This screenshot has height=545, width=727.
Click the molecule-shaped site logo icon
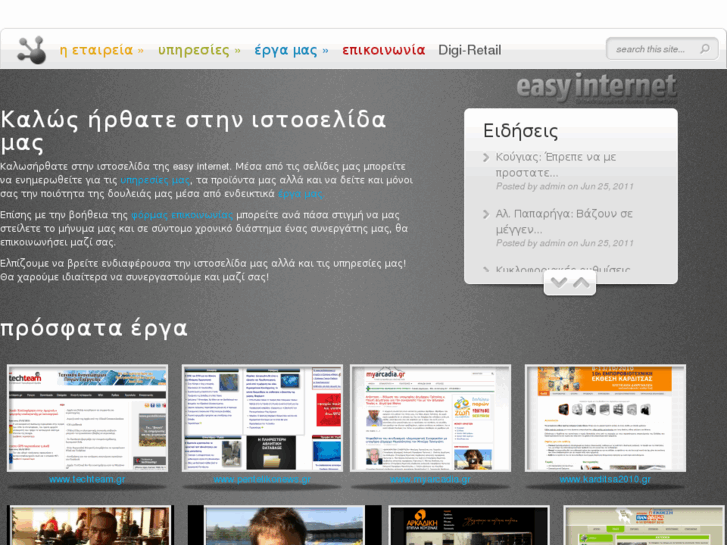32,50
